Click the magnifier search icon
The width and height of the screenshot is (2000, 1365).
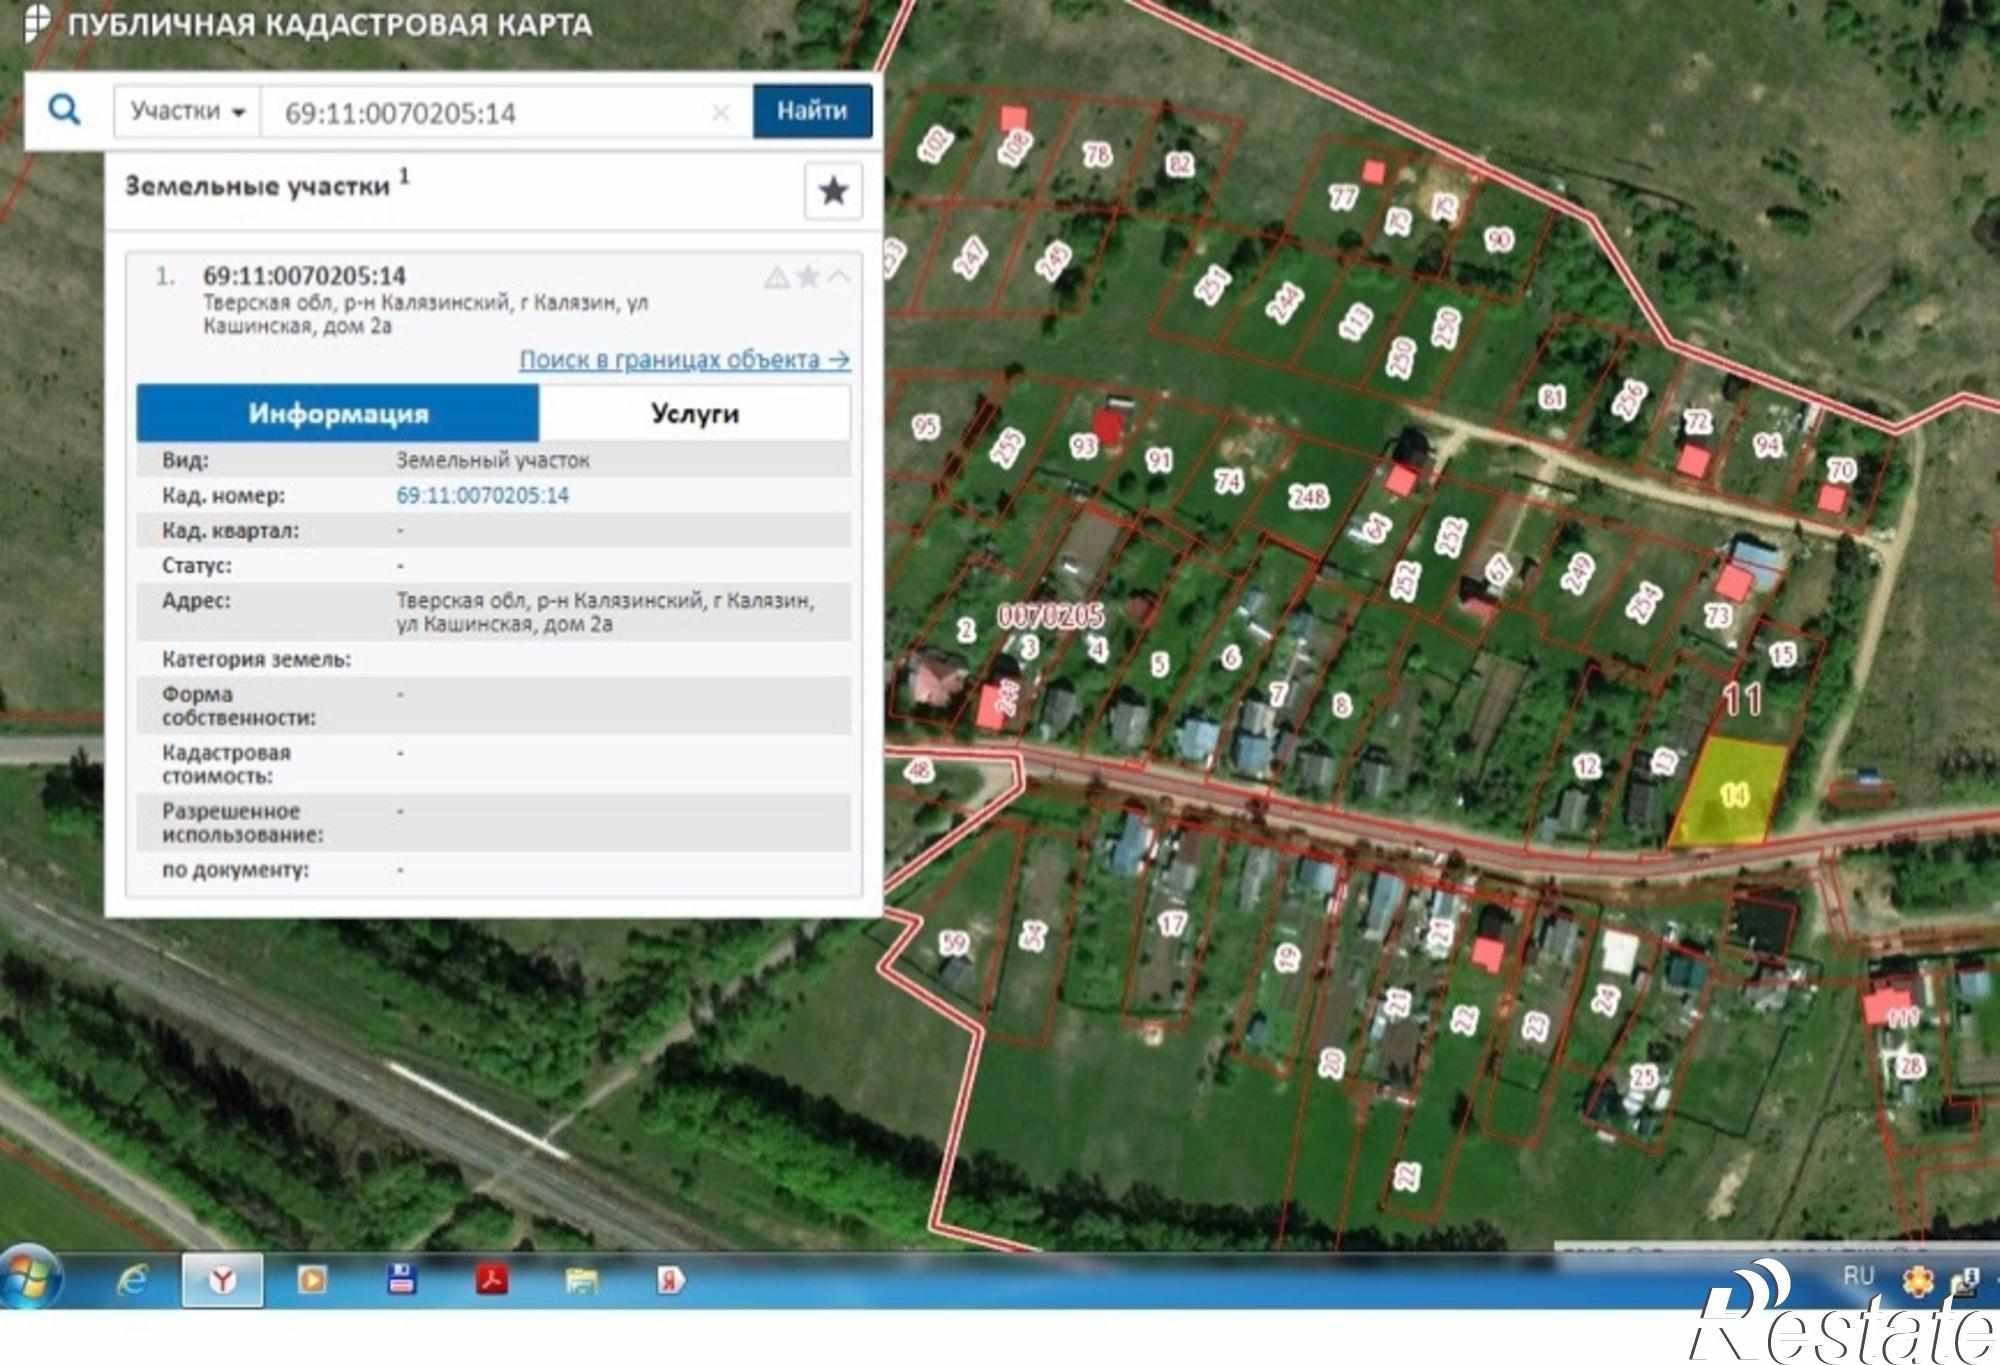point(65,110)
